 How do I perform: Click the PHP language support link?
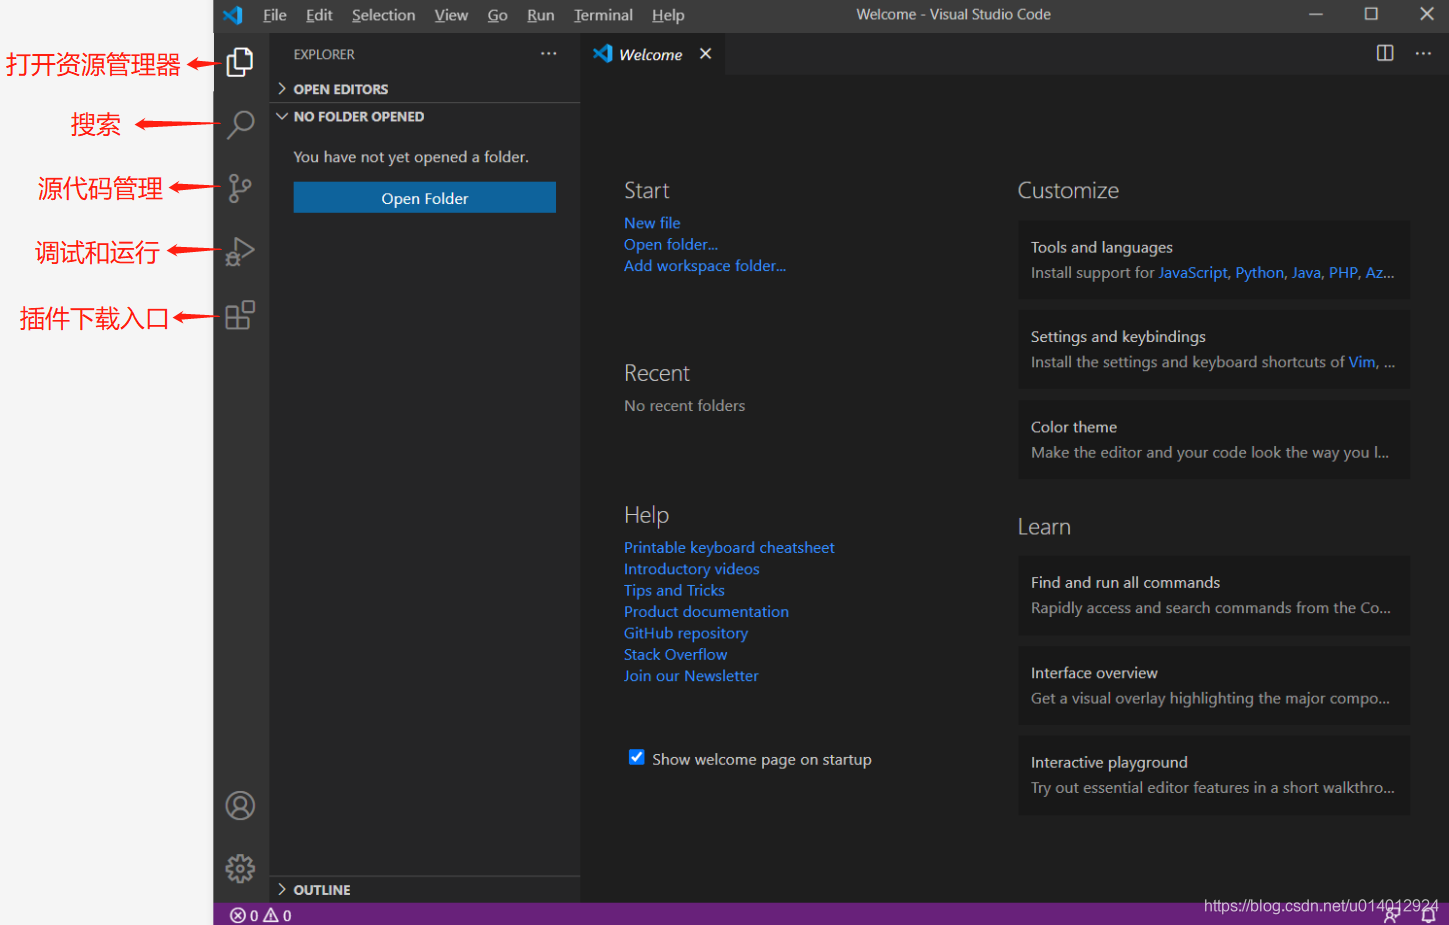pyautogui.click(x=1343, y=272)
